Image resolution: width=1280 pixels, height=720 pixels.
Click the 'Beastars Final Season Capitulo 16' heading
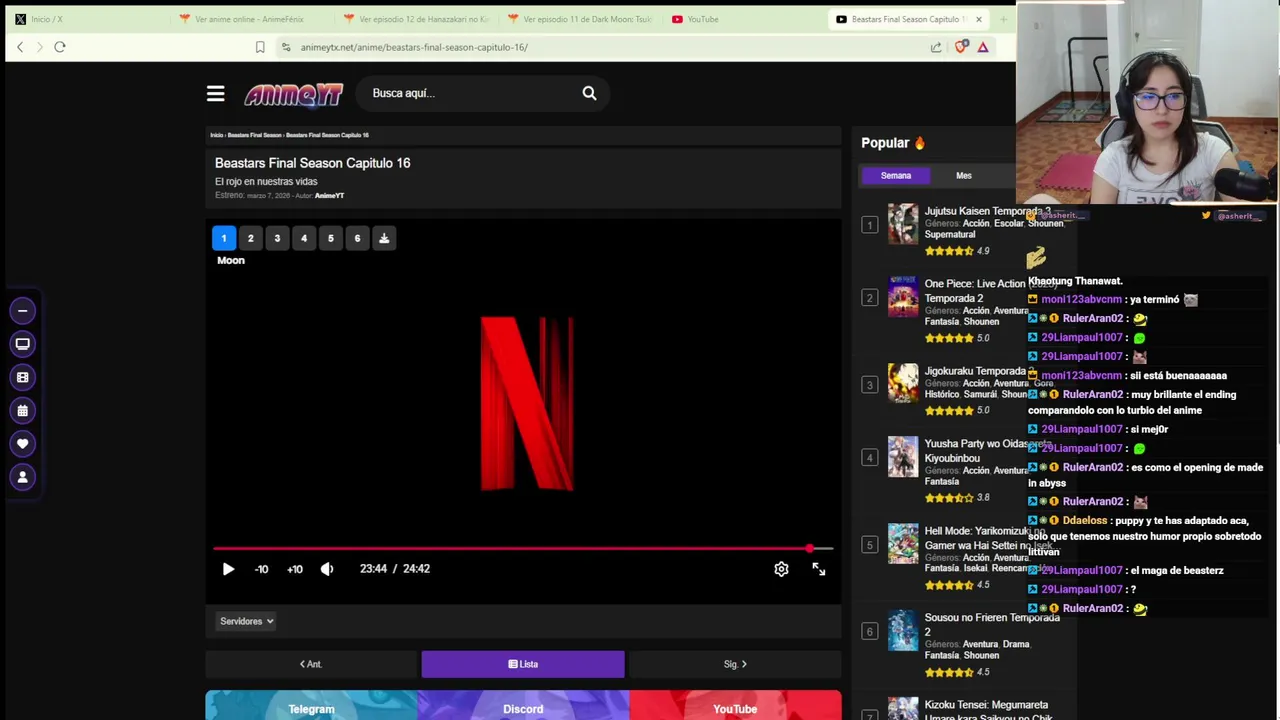[x=312, y=163]
